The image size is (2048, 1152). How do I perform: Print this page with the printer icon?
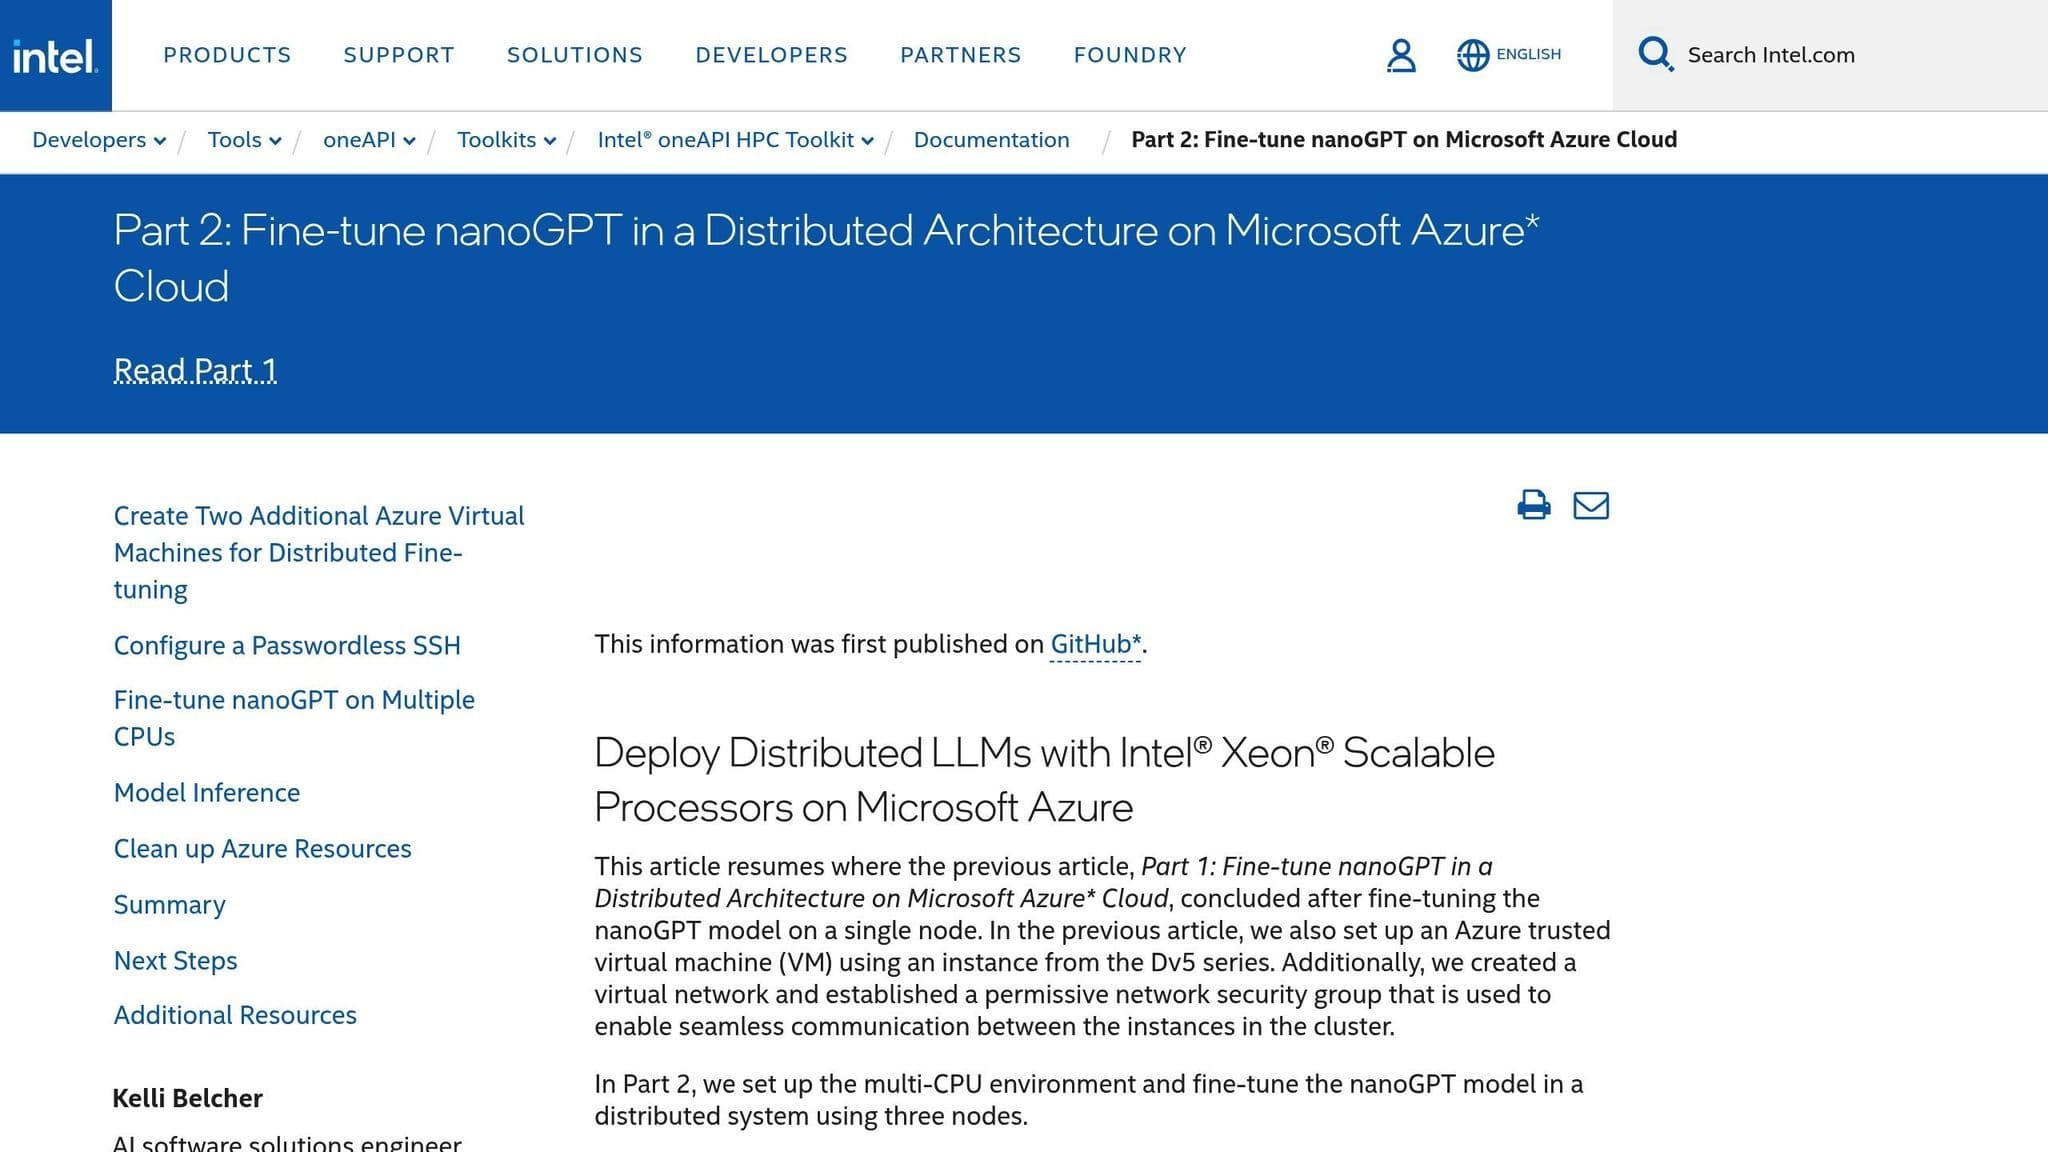coord(1534,505)
